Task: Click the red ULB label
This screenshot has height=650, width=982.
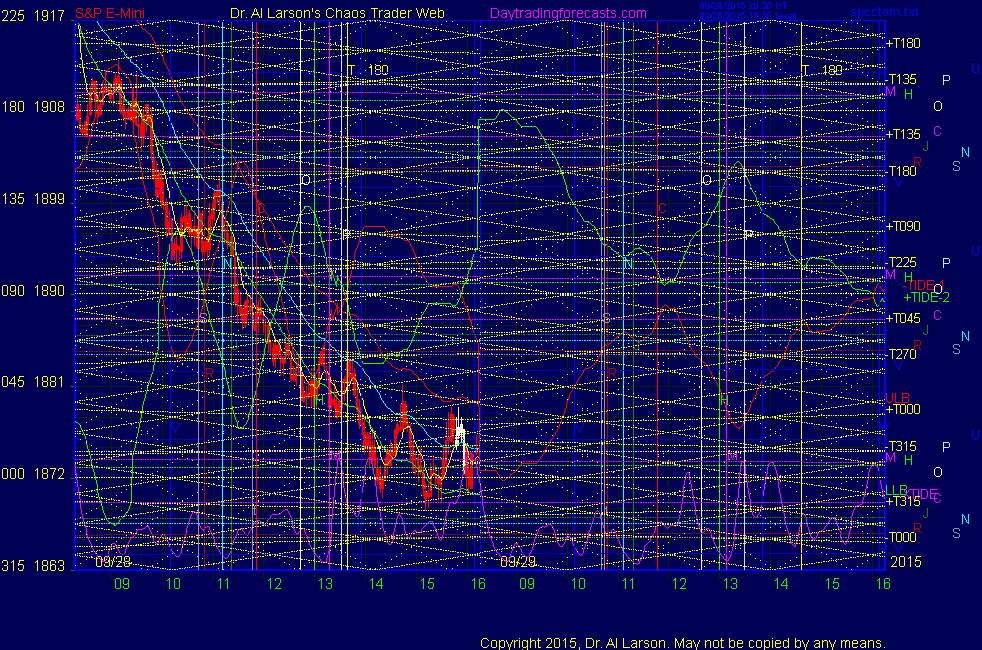Action: (x=897, y=398)
